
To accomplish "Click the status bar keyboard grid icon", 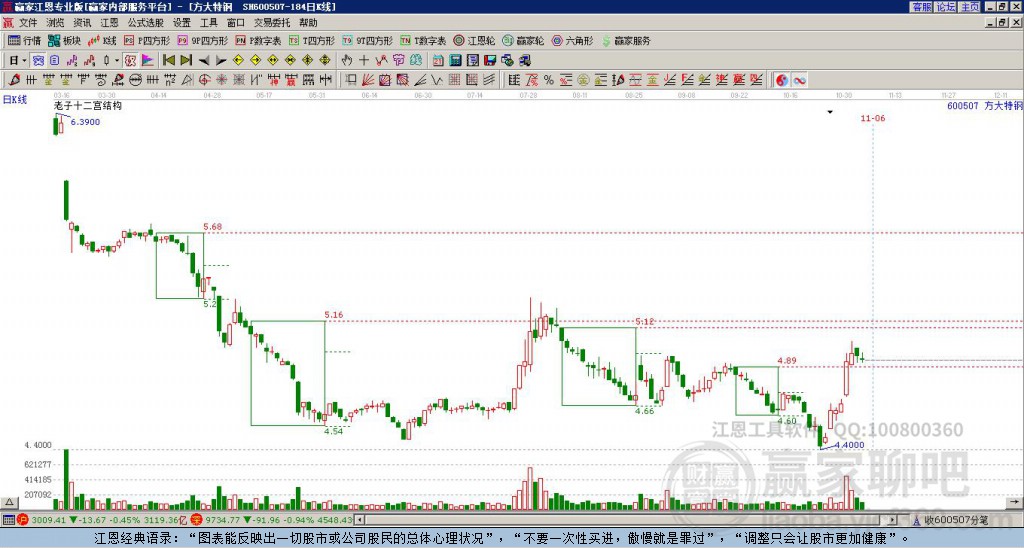I will [x=8, y=520].
